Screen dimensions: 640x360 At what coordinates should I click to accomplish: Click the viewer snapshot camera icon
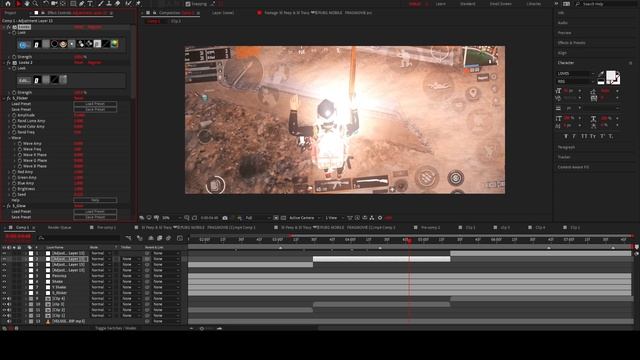(225, 218)
